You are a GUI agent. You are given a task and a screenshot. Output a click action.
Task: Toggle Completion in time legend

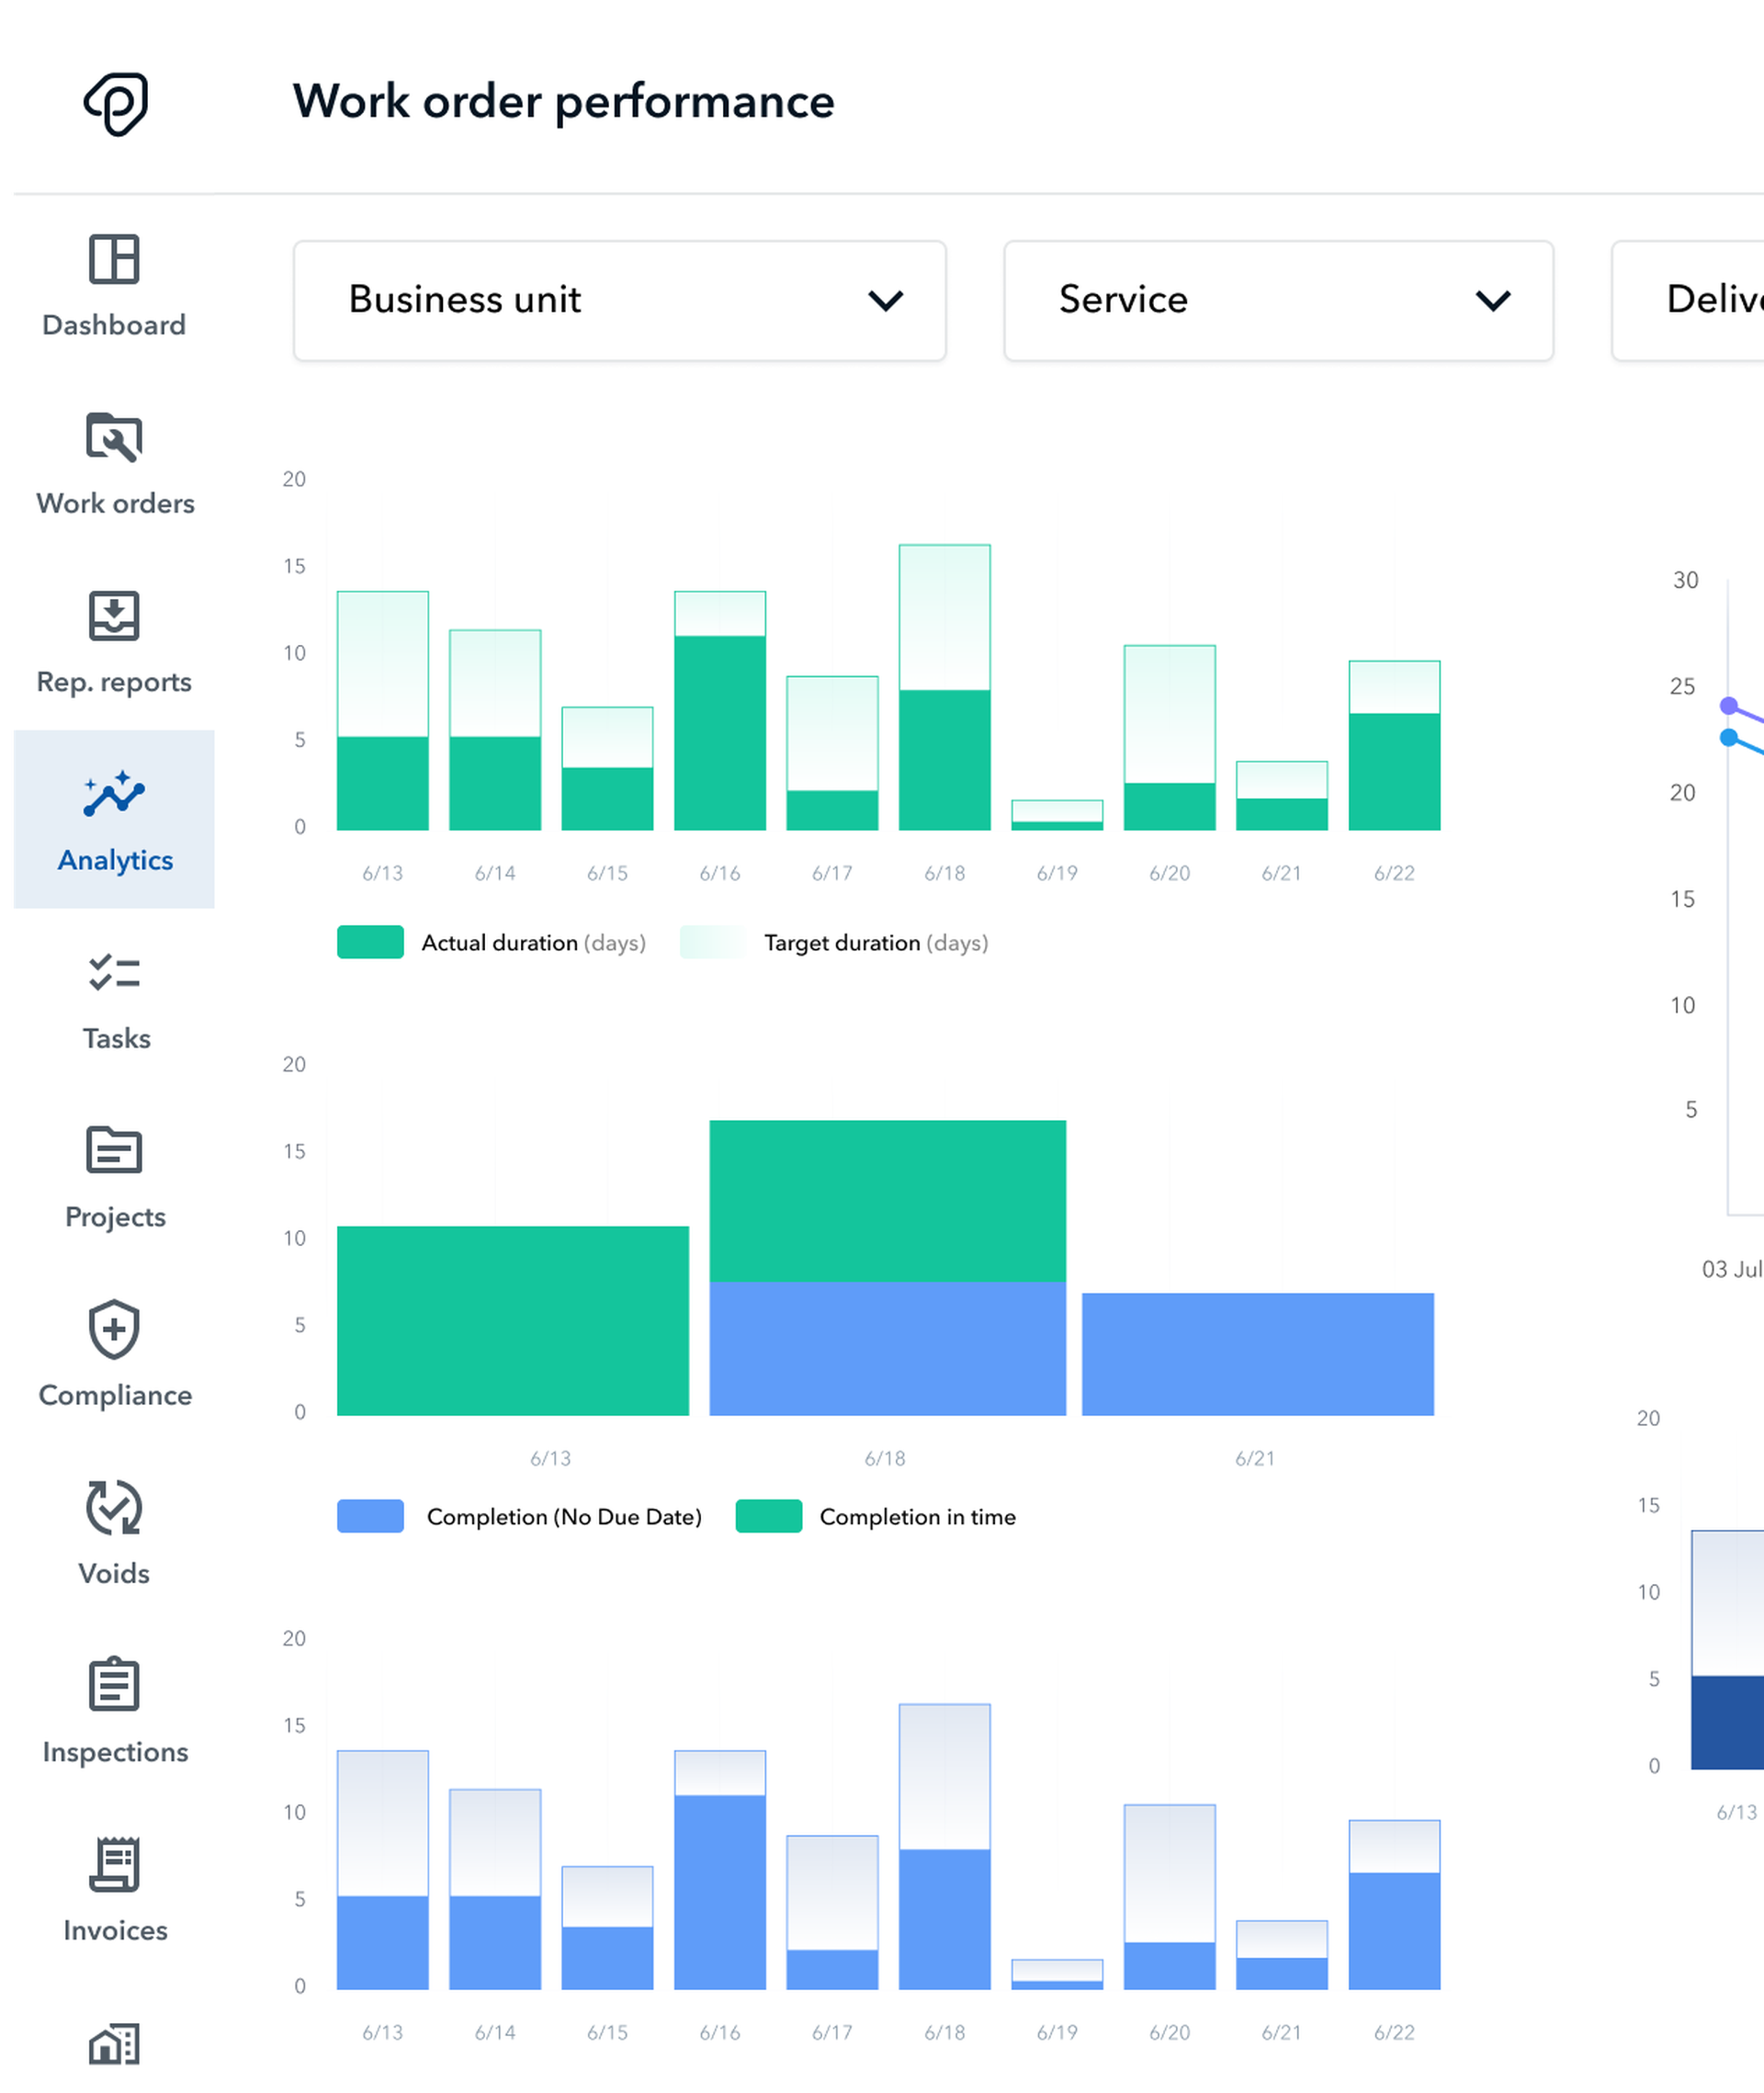(768, 1517)
